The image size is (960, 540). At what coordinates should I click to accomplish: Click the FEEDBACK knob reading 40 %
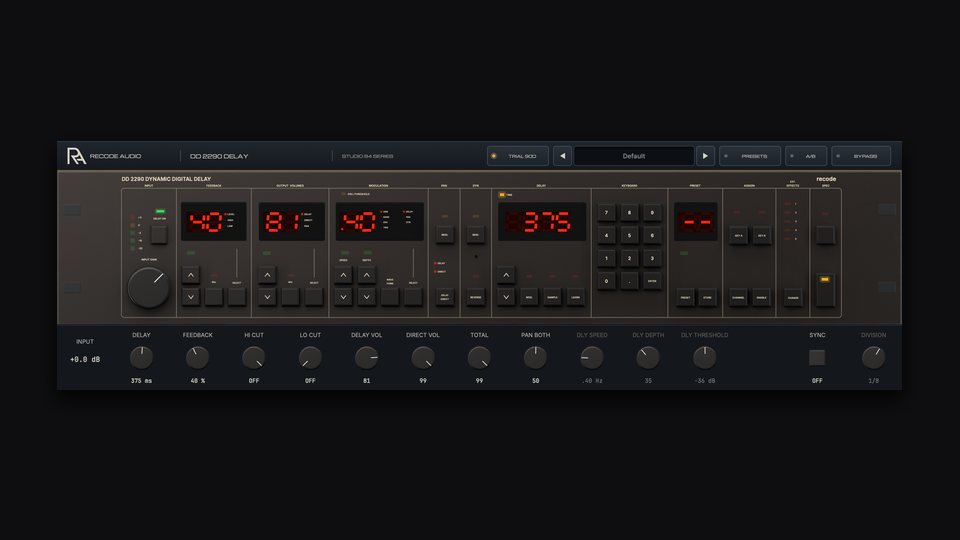click(x=197, y=358)
